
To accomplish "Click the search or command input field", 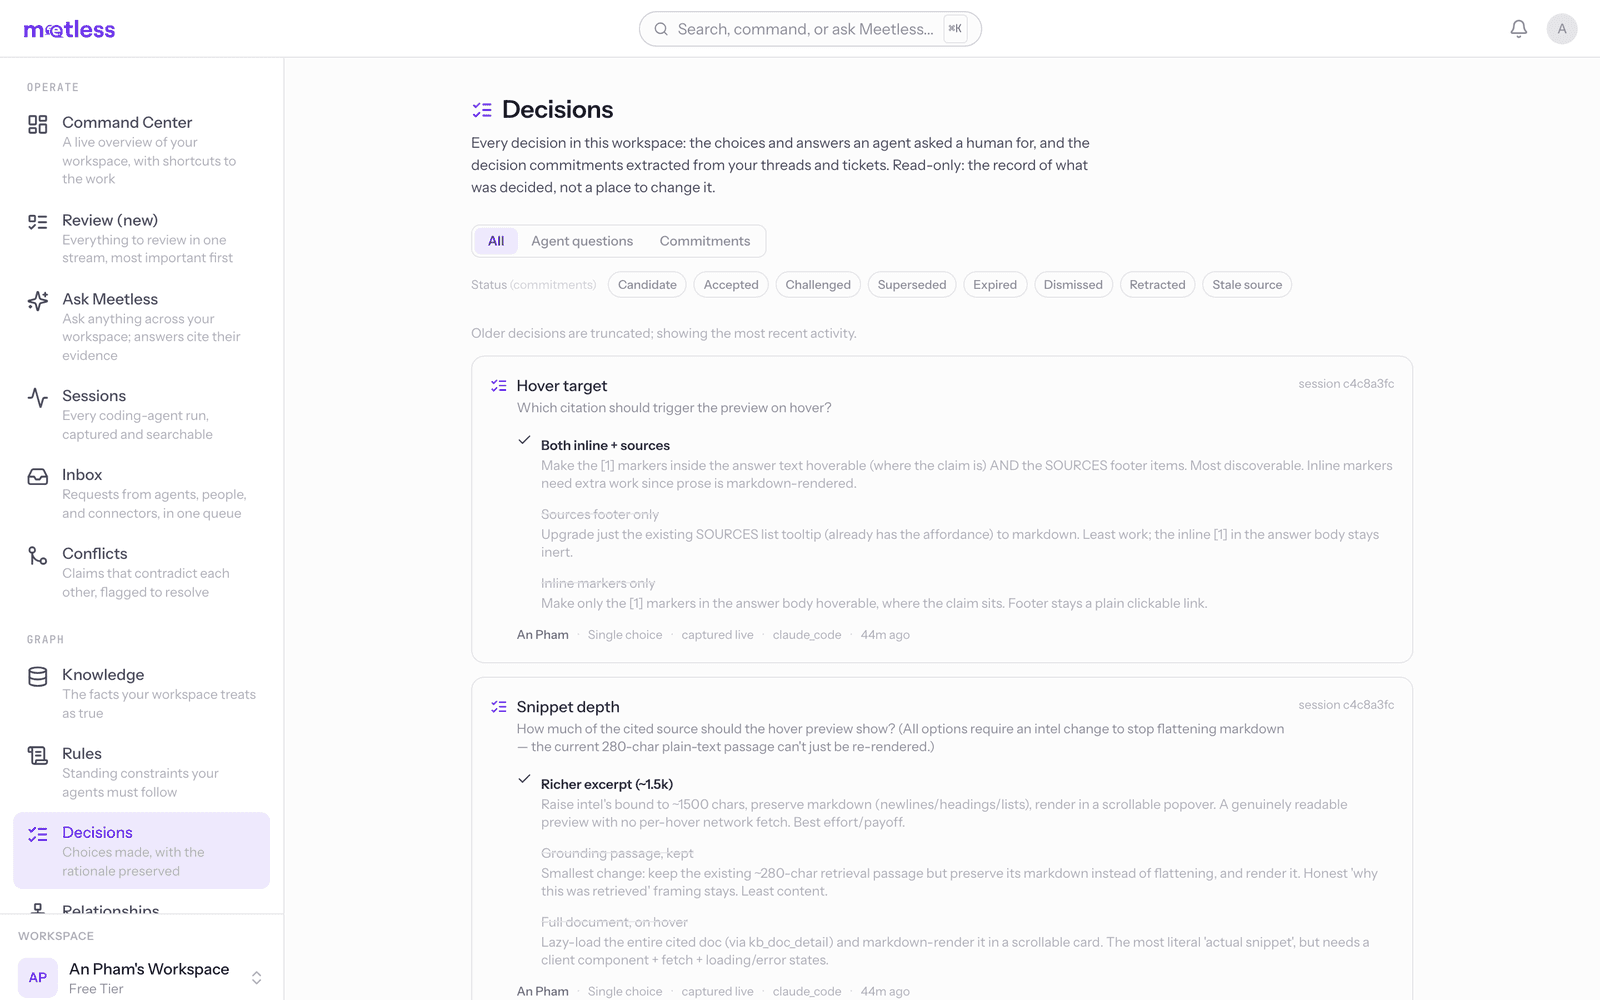I will [x=810, y=29].
